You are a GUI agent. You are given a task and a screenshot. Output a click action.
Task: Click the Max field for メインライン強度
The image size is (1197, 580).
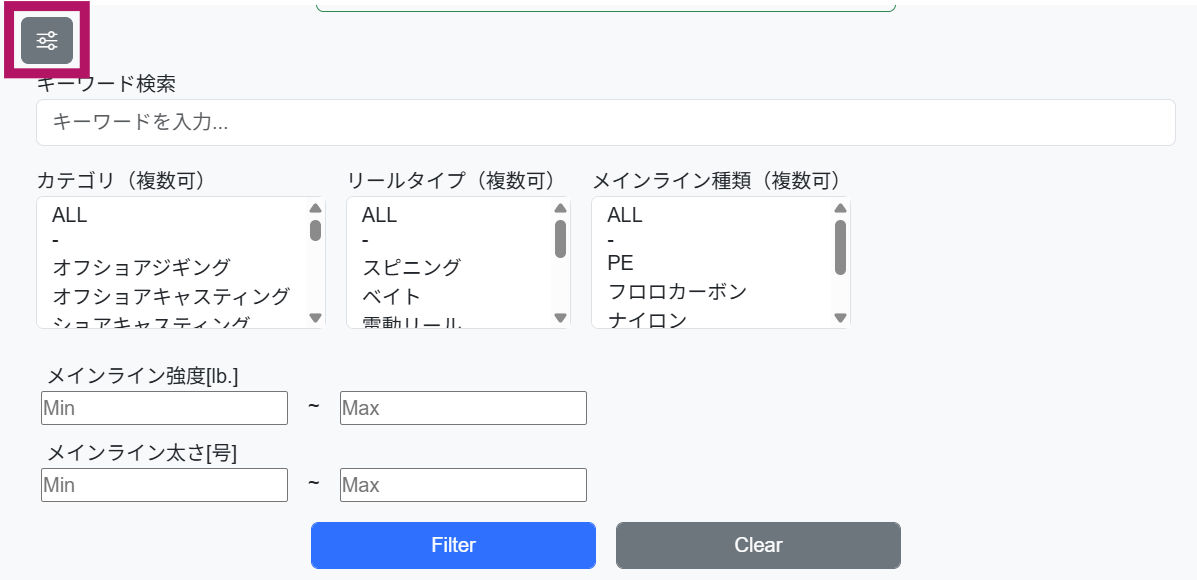[x=462, y=407]
